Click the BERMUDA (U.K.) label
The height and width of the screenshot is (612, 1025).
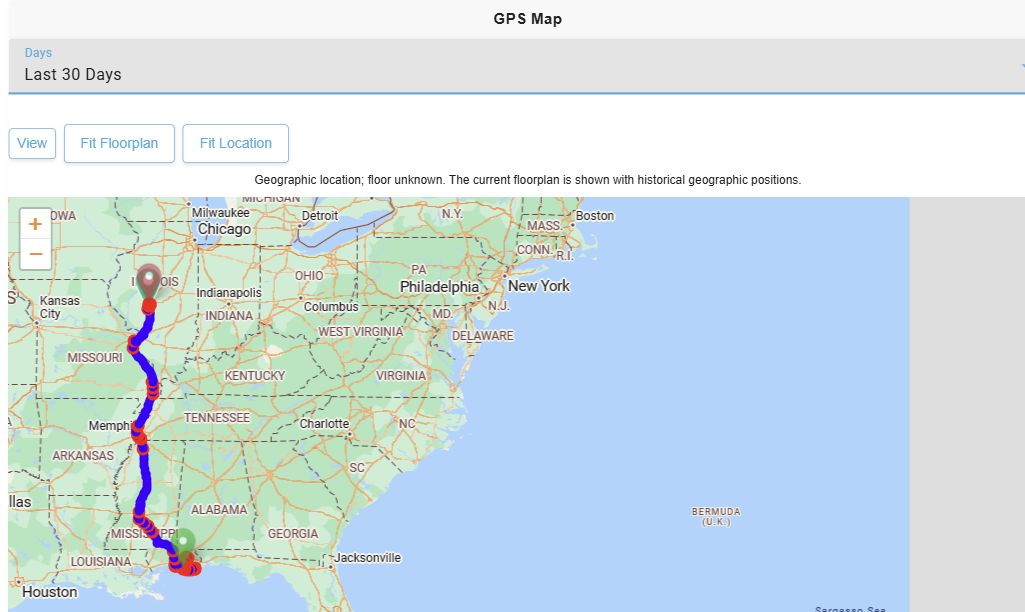[716, 517]
